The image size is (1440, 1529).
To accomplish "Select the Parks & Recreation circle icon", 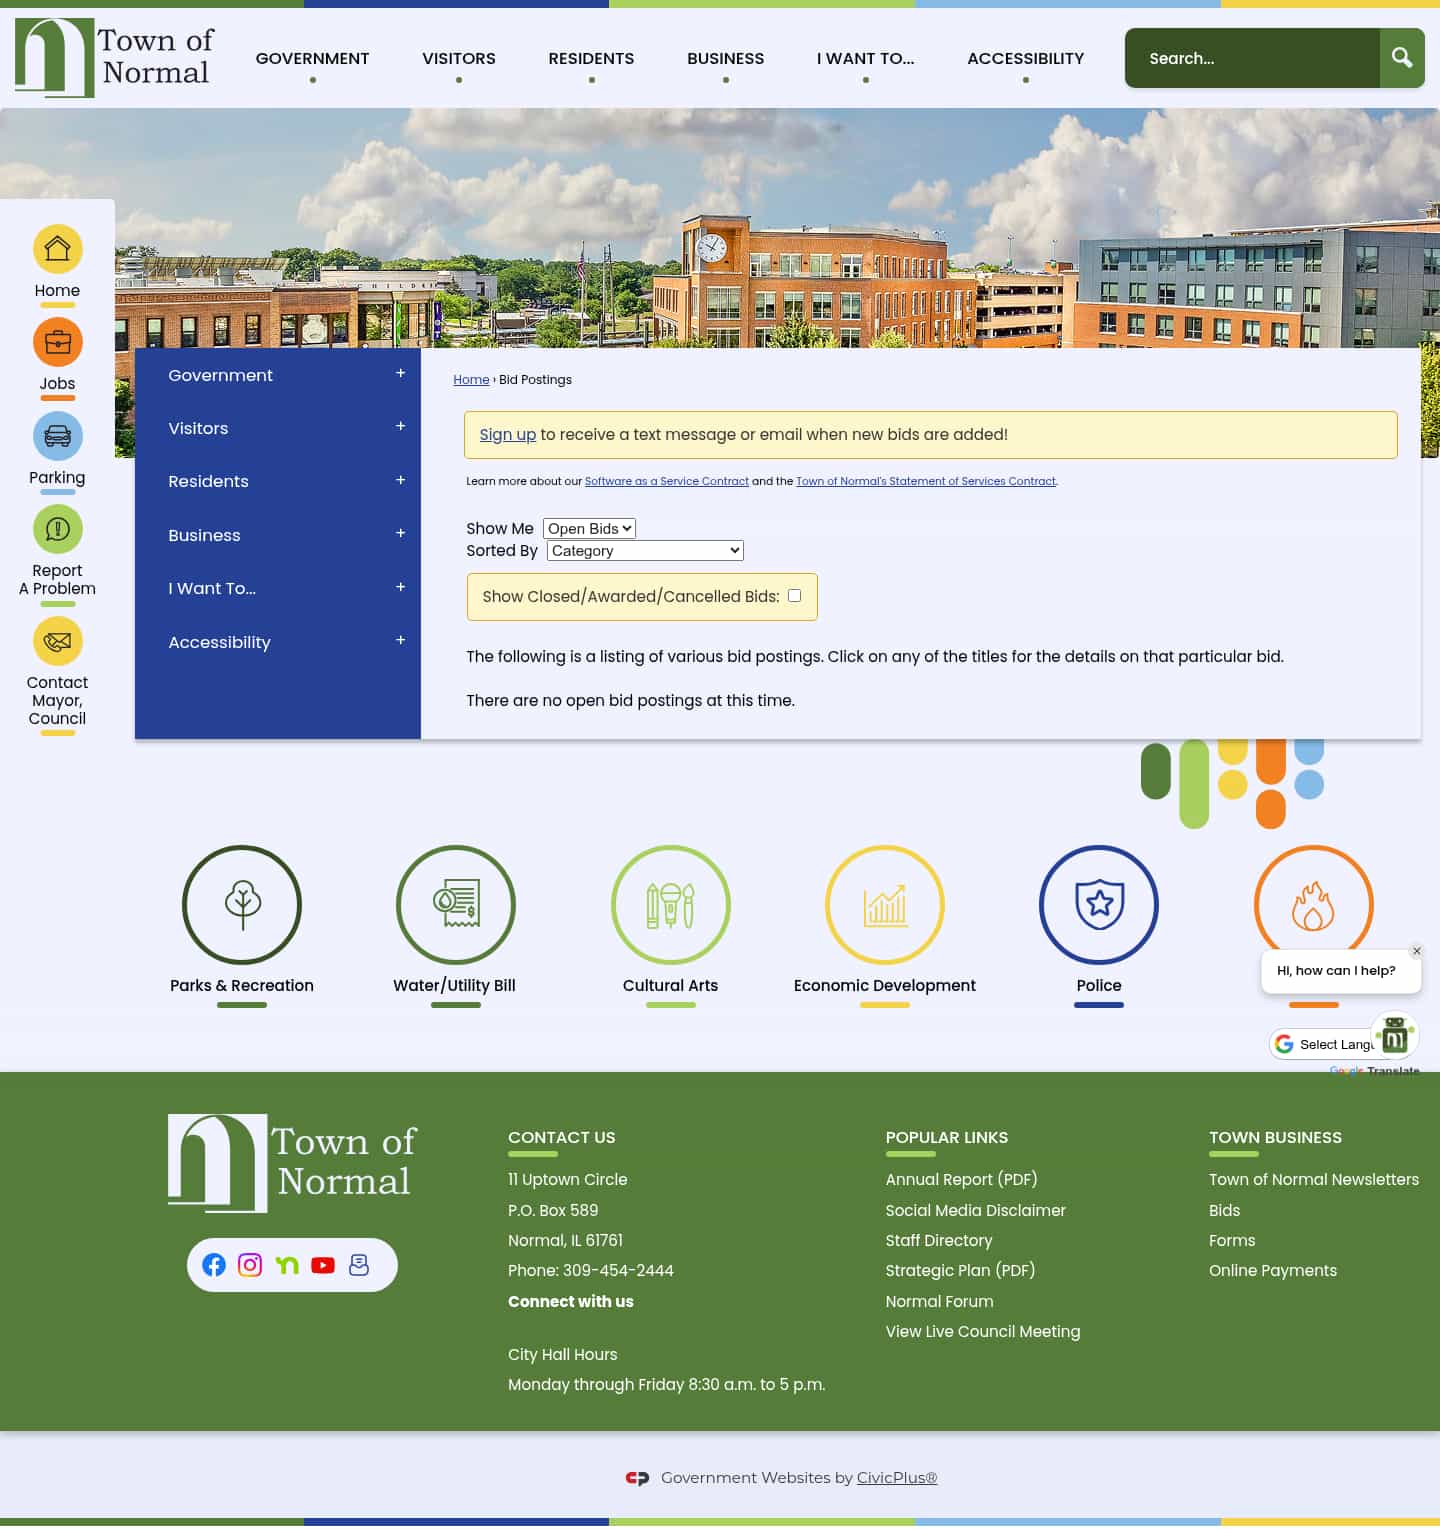I will [242, 904].
